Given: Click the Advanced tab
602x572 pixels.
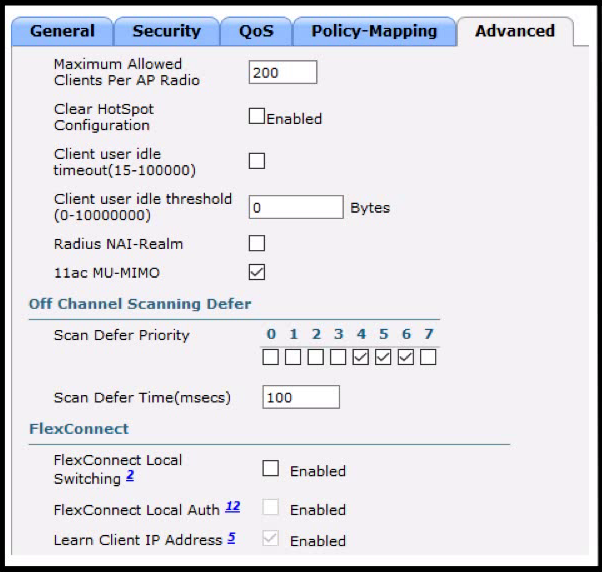Looking at the screenshot, I should [x=515, y=31].
